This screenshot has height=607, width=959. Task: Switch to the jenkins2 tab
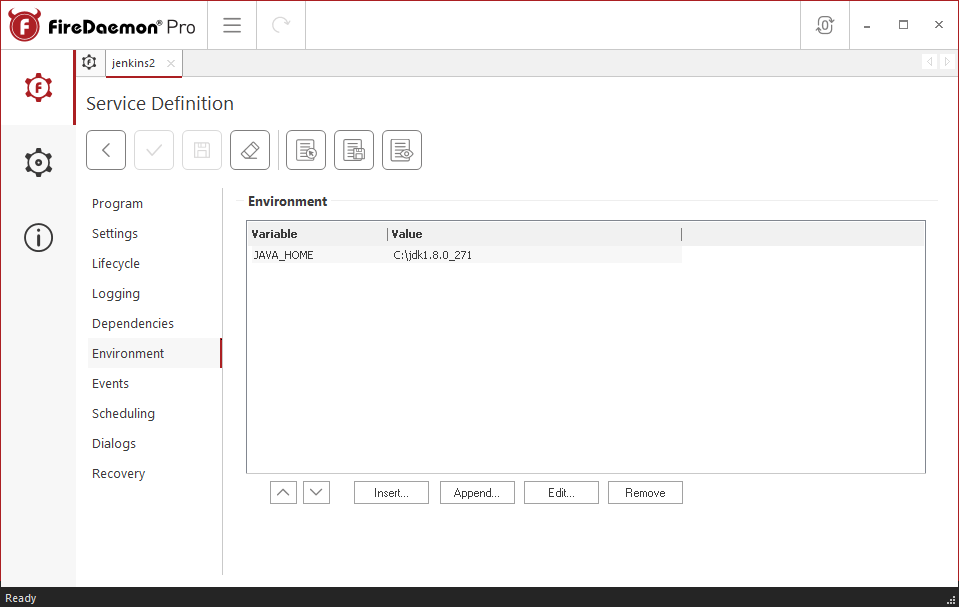tap(133, 63)
